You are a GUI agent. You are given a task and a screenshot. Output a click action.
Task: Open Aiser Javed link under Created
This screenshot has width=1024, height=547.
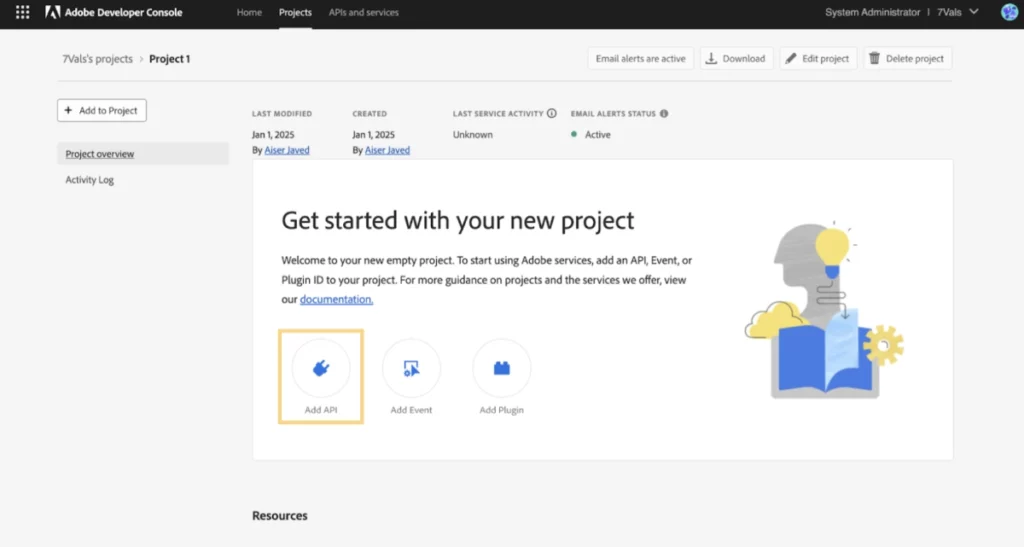coord(387,150)
